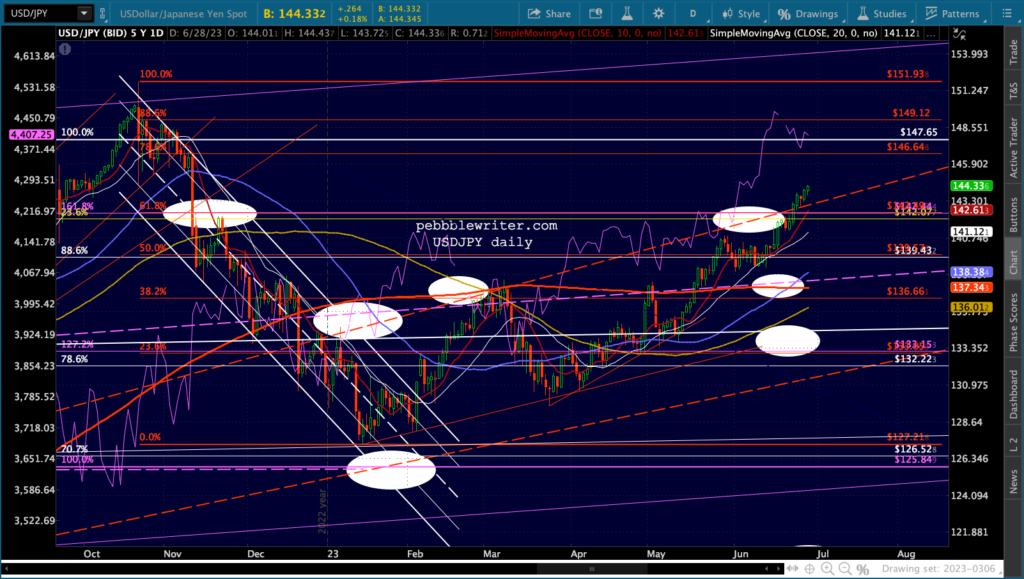Switch to the Active Trader side tab
This screenshot has width=1024, height=579.
tap(1014, 148)
